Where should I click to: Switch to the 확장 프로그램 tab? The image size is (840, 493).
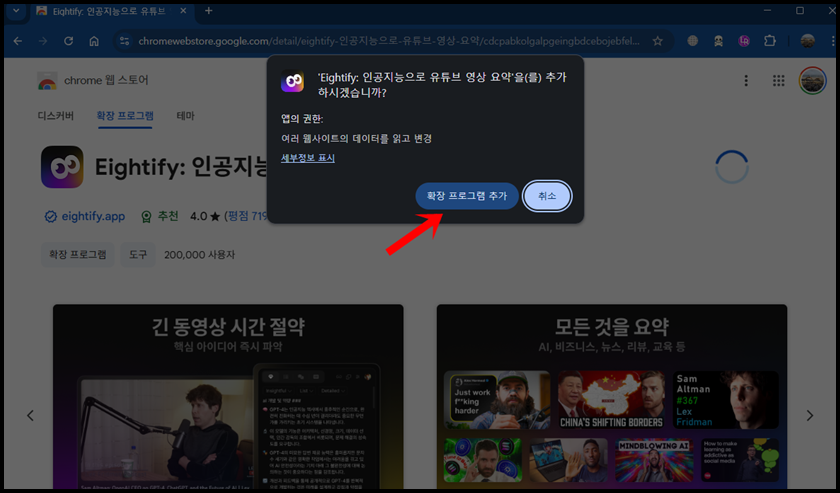pyautogui.click(x=125, y=116)
